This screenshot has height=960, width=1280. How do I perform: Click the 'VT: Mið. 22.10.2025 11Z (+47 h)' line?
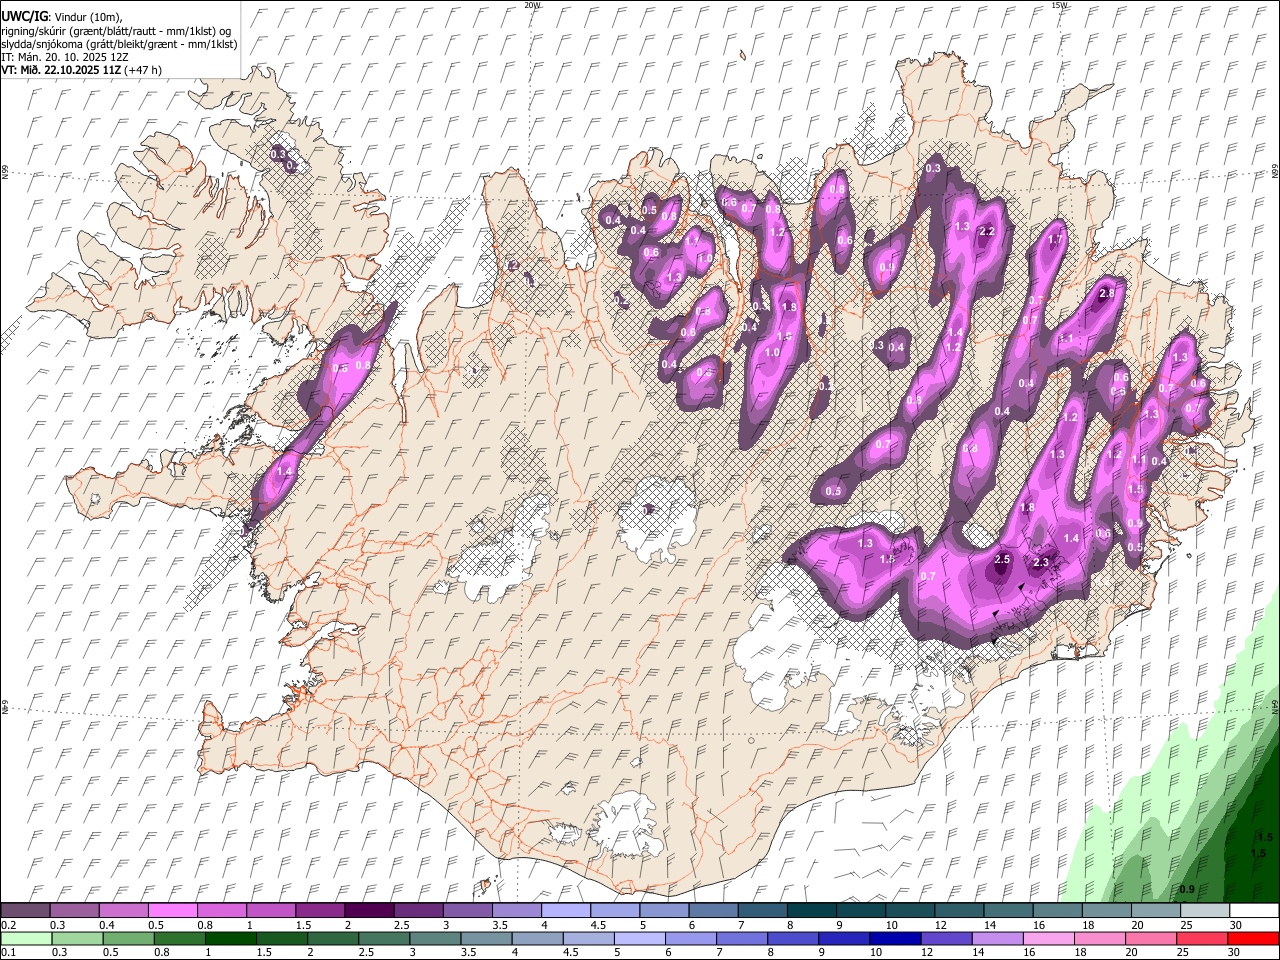pyautogui.click(x=82, y=70)
